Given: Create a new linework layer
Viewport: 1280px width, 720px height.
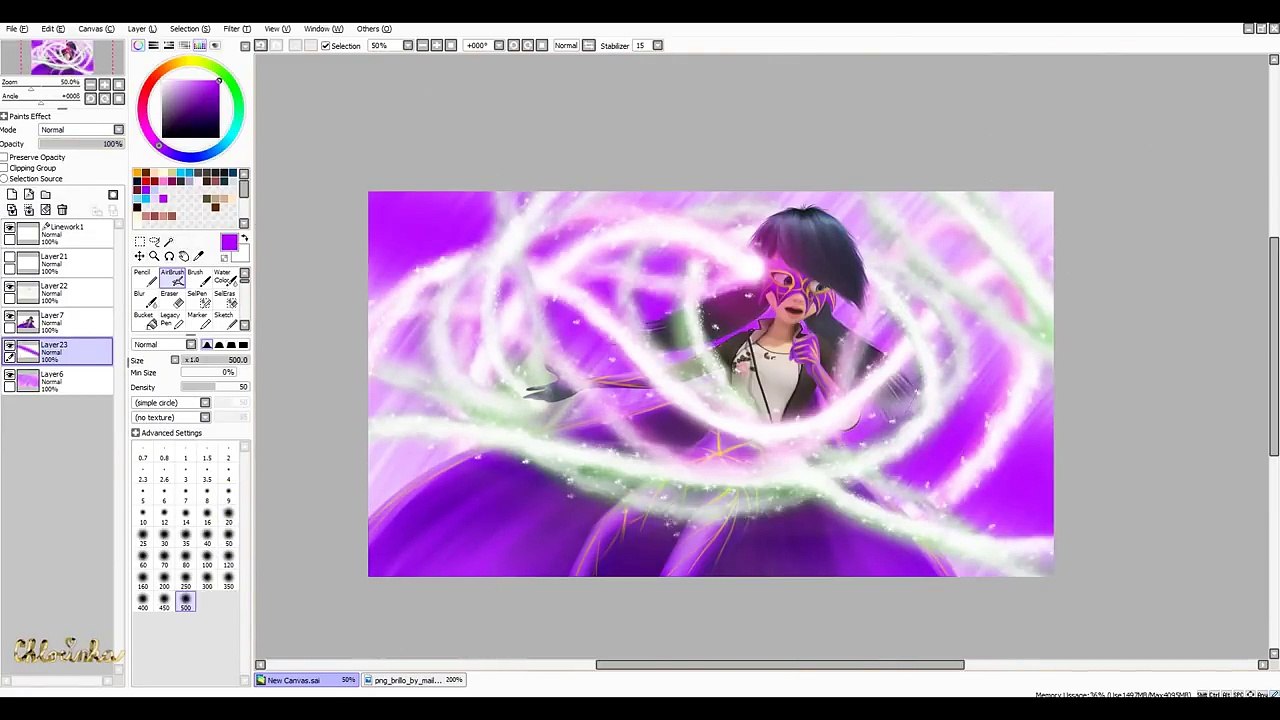Looking at the screenshot, I should (29, 195).
